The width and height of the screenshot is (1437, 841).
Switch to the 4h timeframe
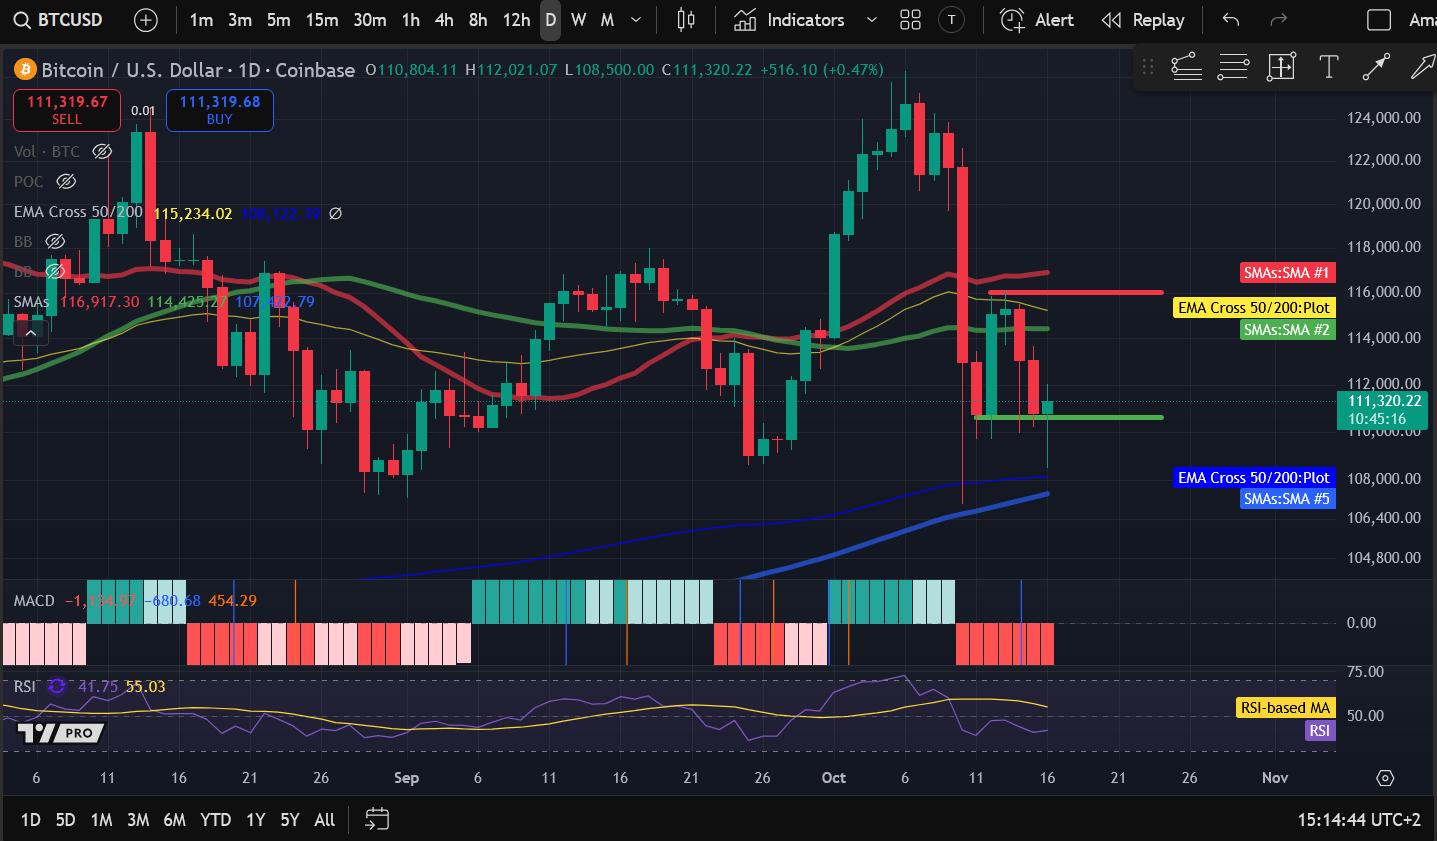[x=444, y=20]
